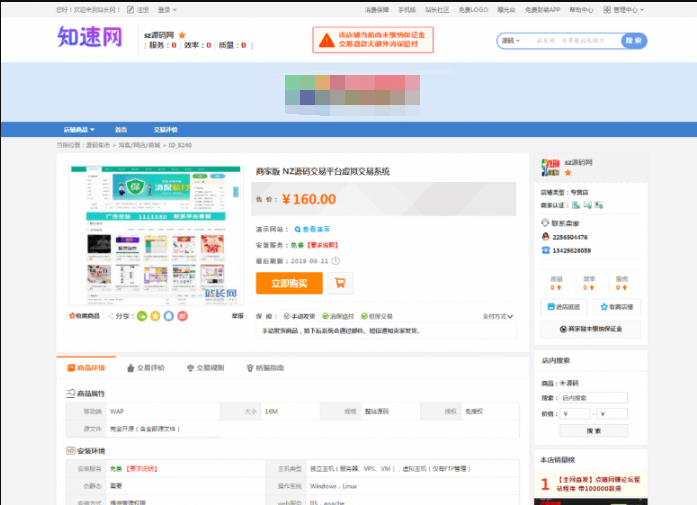Open the 源码 search category dropdown
Screen dimensions: 697x505
click(512, 41)
